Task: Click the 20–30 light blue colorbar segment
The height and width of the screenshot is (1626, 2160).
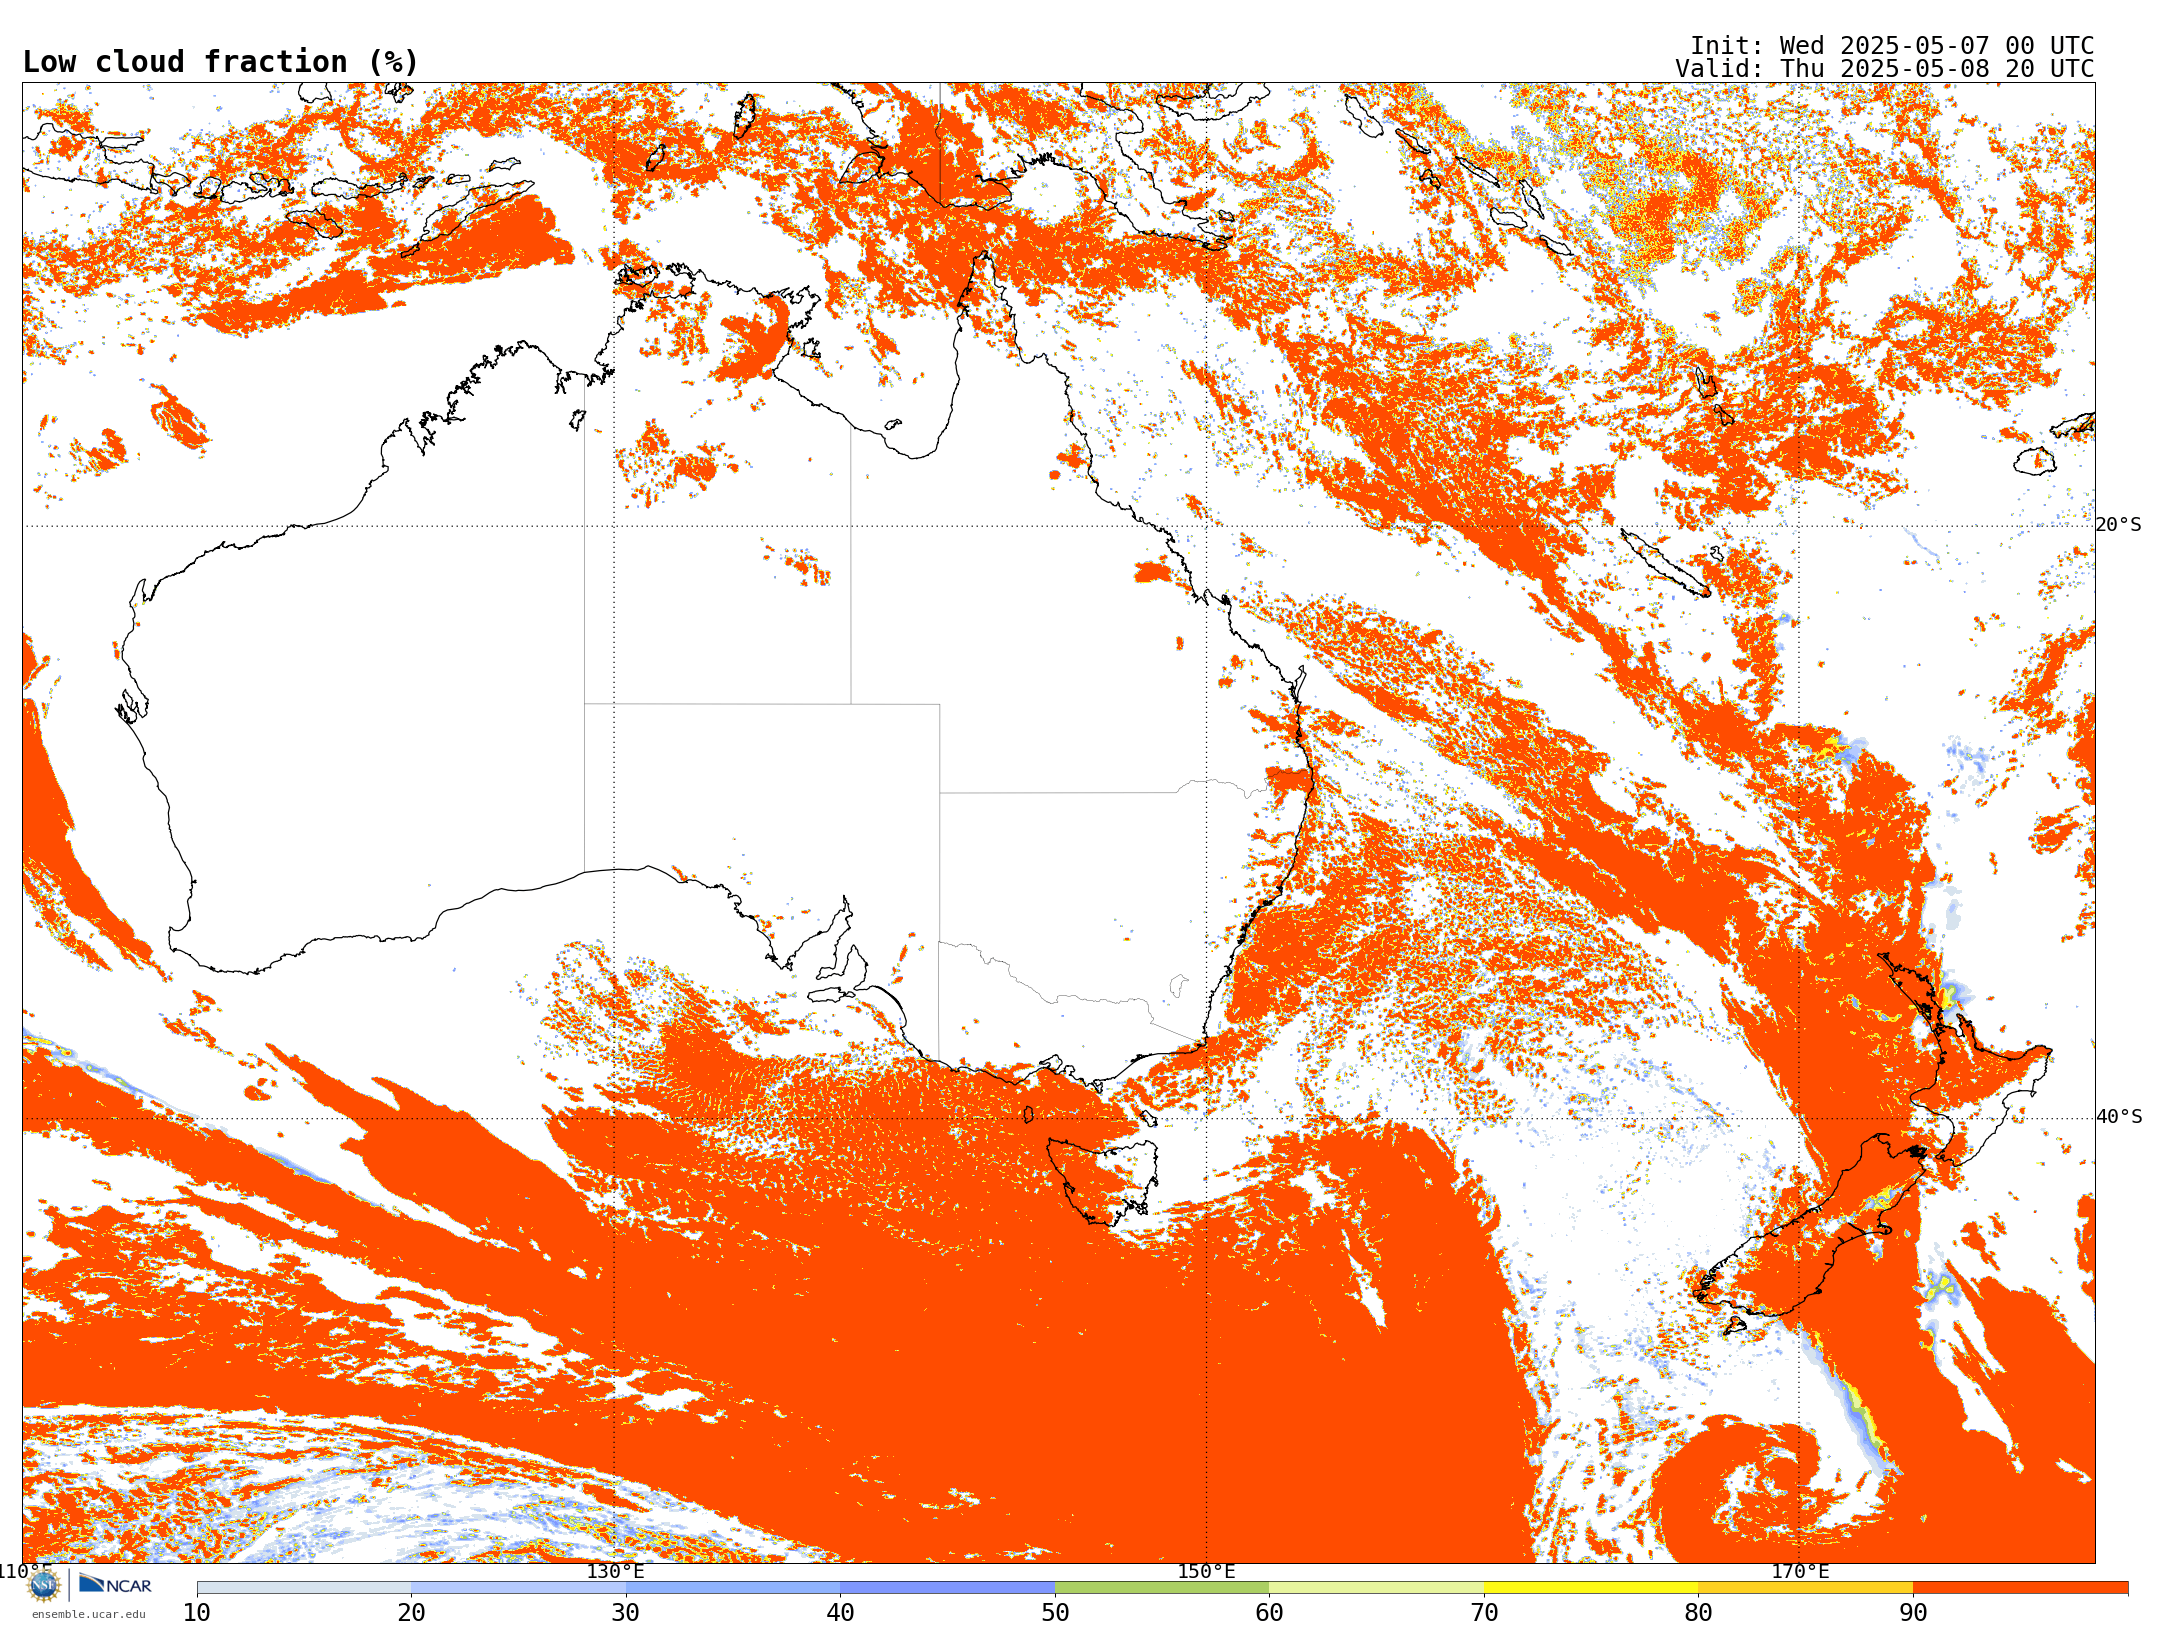Action: click(519, 1588)
